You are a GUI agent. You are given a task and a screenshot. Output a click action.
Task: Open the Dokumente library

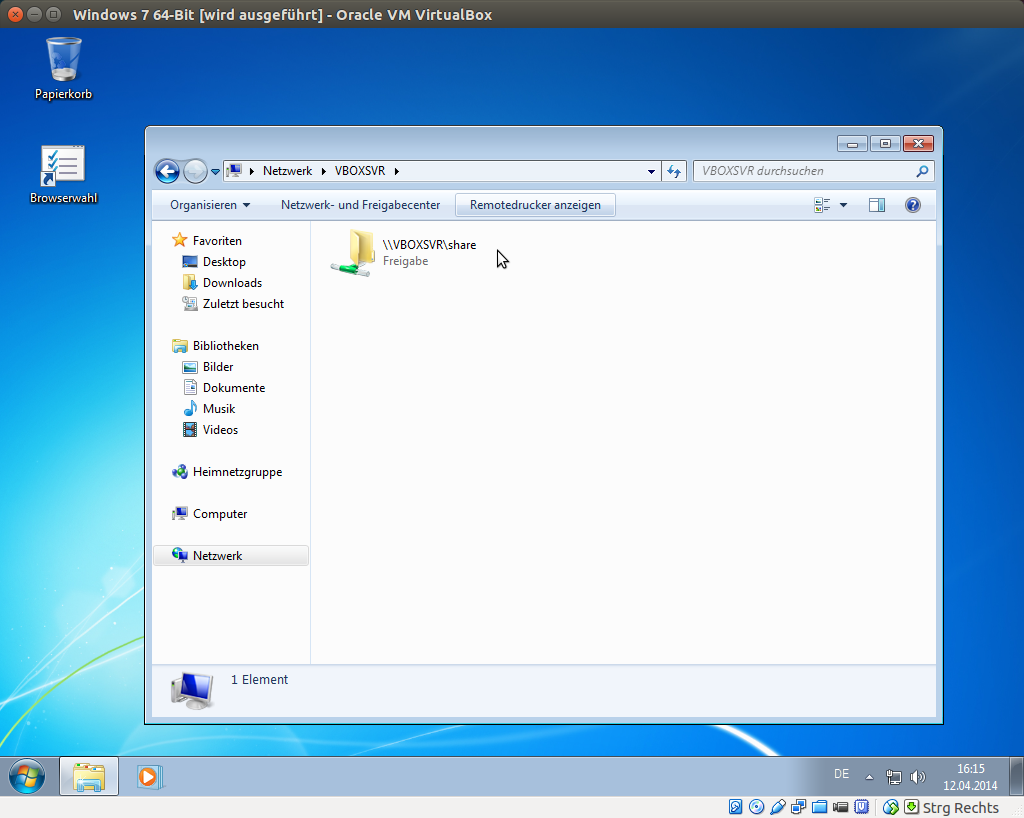(x=234, y=388)
